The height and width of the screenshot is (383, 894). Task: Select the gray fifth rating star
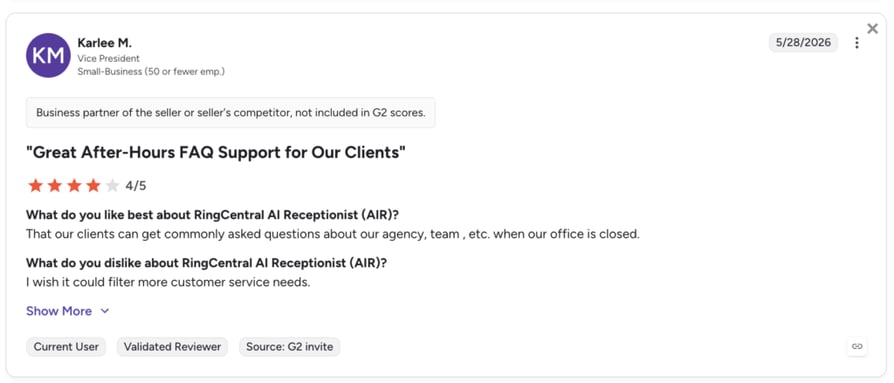[112, 185]
